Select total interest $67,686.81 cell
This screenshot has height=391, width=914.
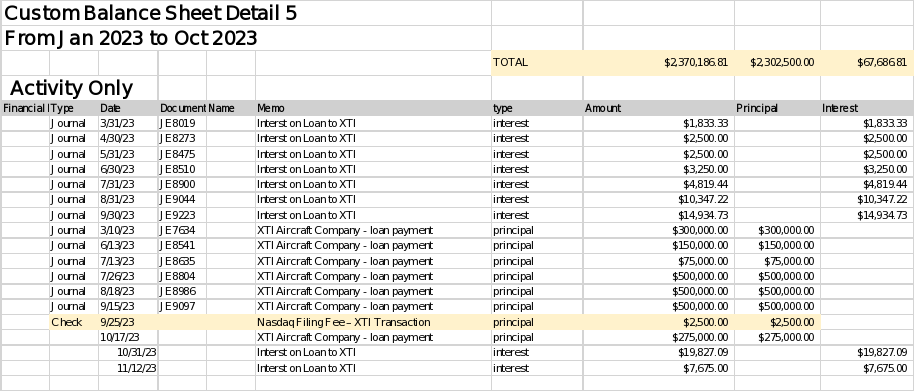(867, 62)
